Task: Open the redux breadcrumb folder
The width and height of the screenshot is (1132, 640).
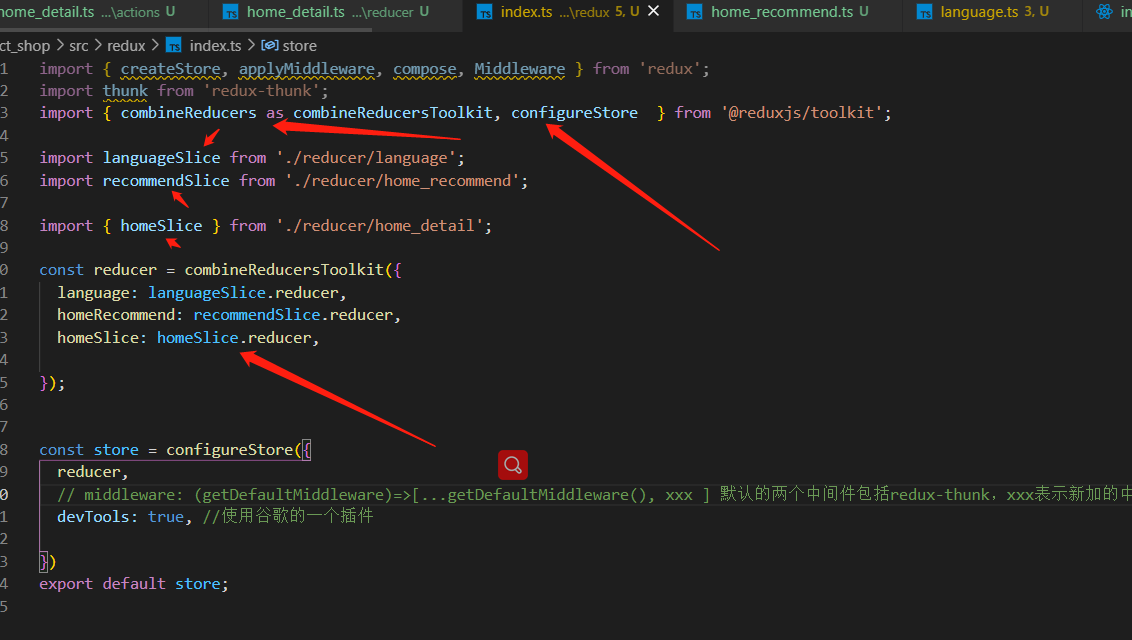Action: tap(126, 45)
